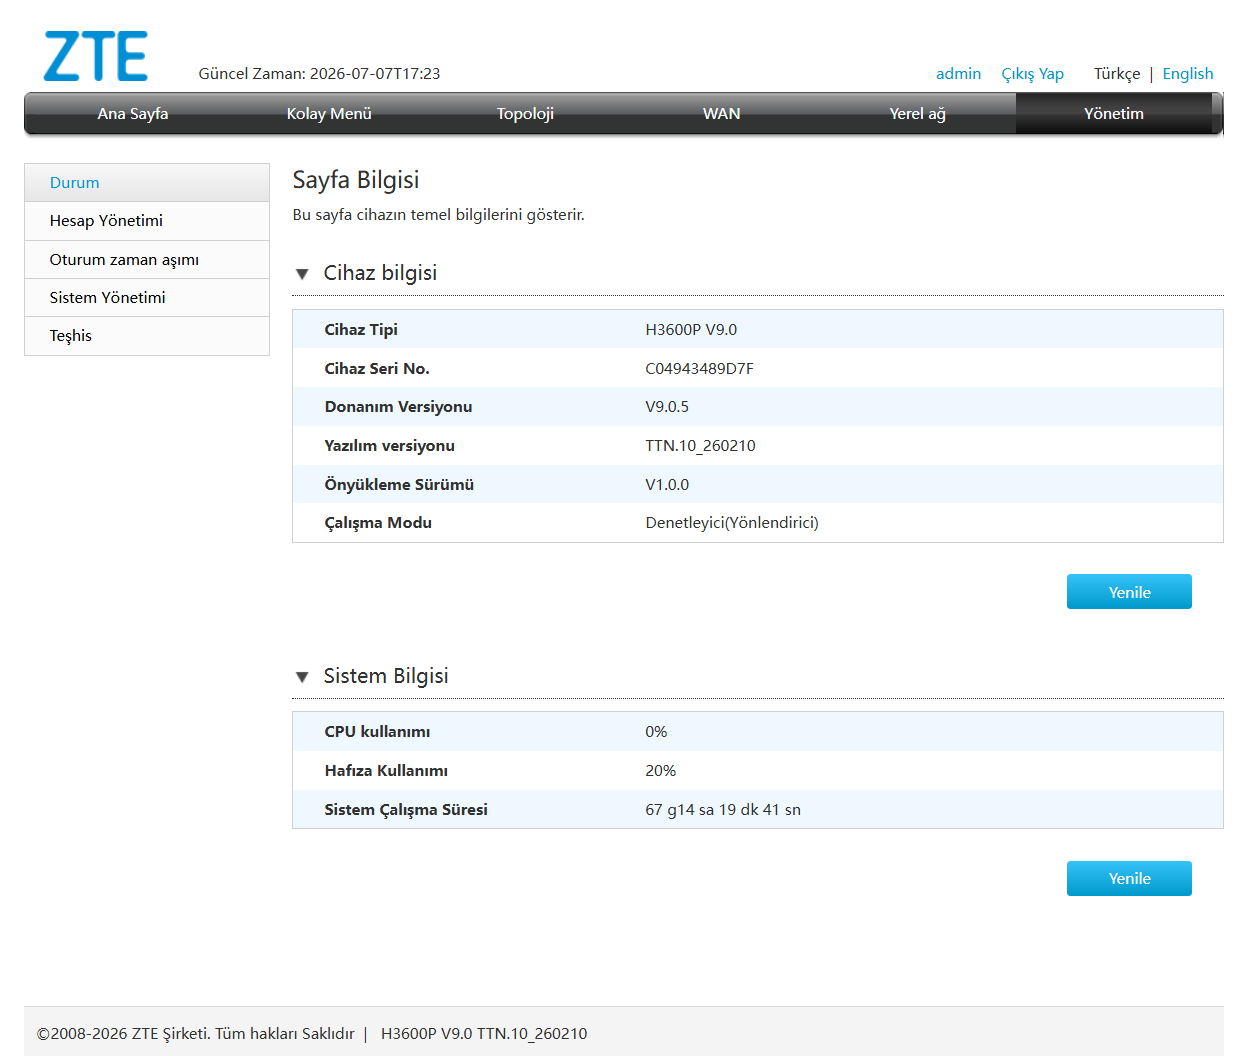Screen dimensions: 1240x1056
Task: Click the Donanım Versiyonu label
Action: tap(398, 407)
